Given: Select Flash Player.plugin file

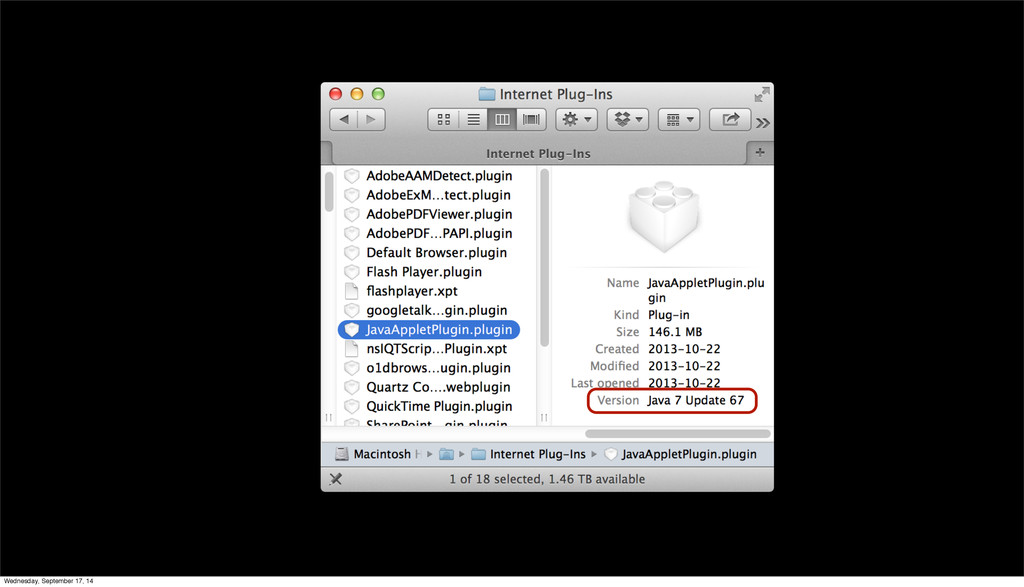Looking at the screenshot, I should coord(424,272).
